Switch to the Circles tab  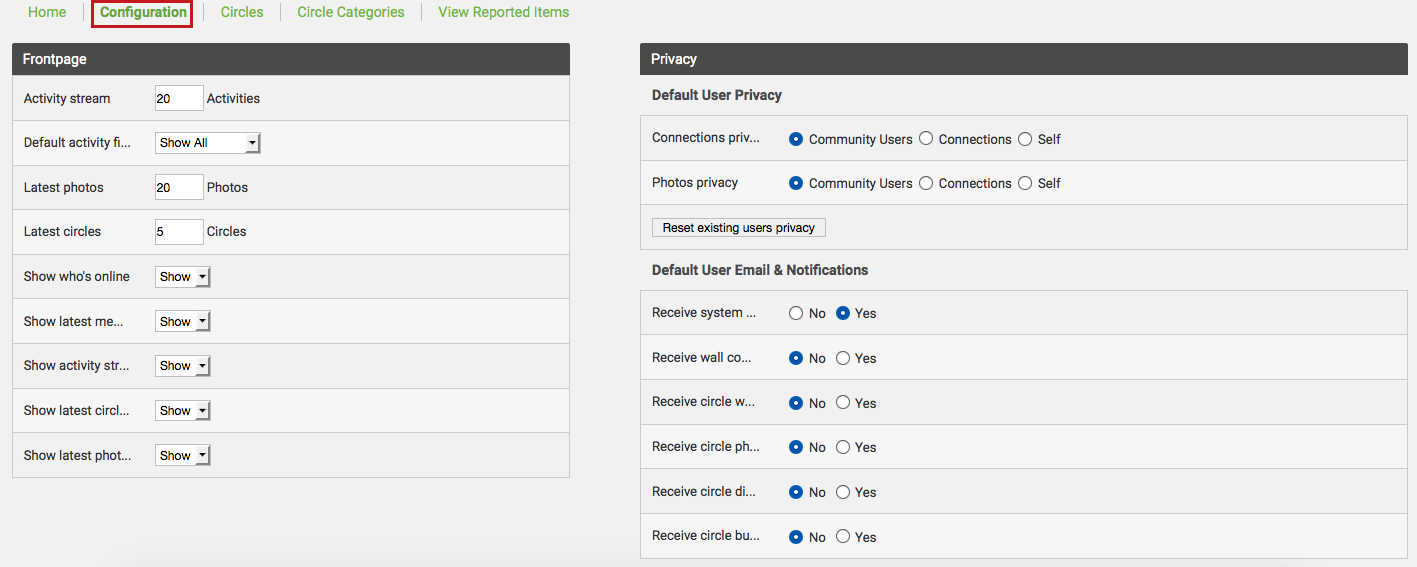pos(242,12)
